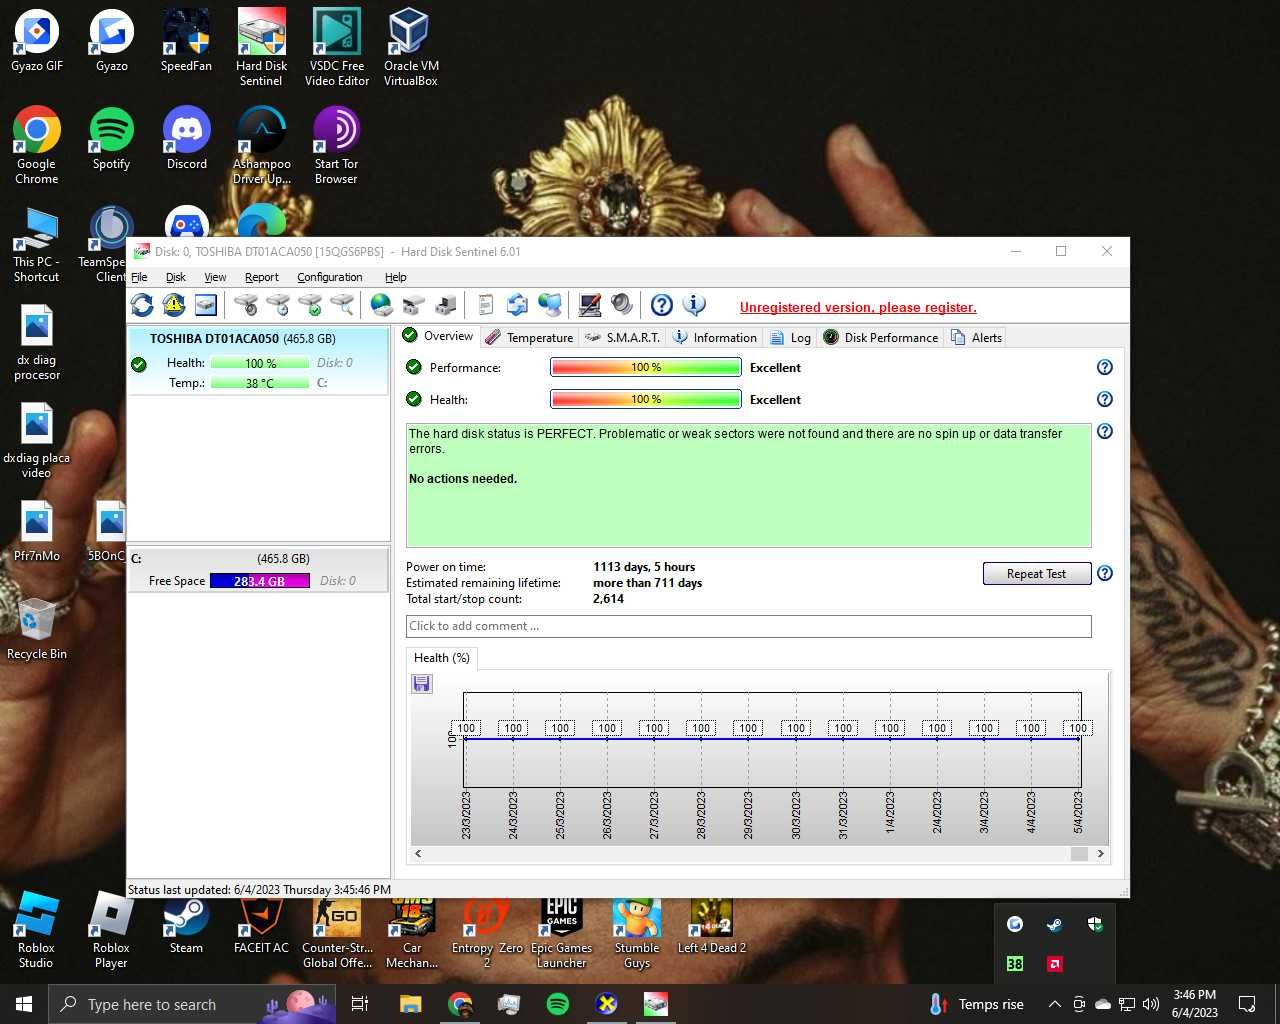Image resolution: width=1280 pixels, height=1024 pixels.
Task: Click the disk test icon with stopwatch
Action: coord(246,305)
